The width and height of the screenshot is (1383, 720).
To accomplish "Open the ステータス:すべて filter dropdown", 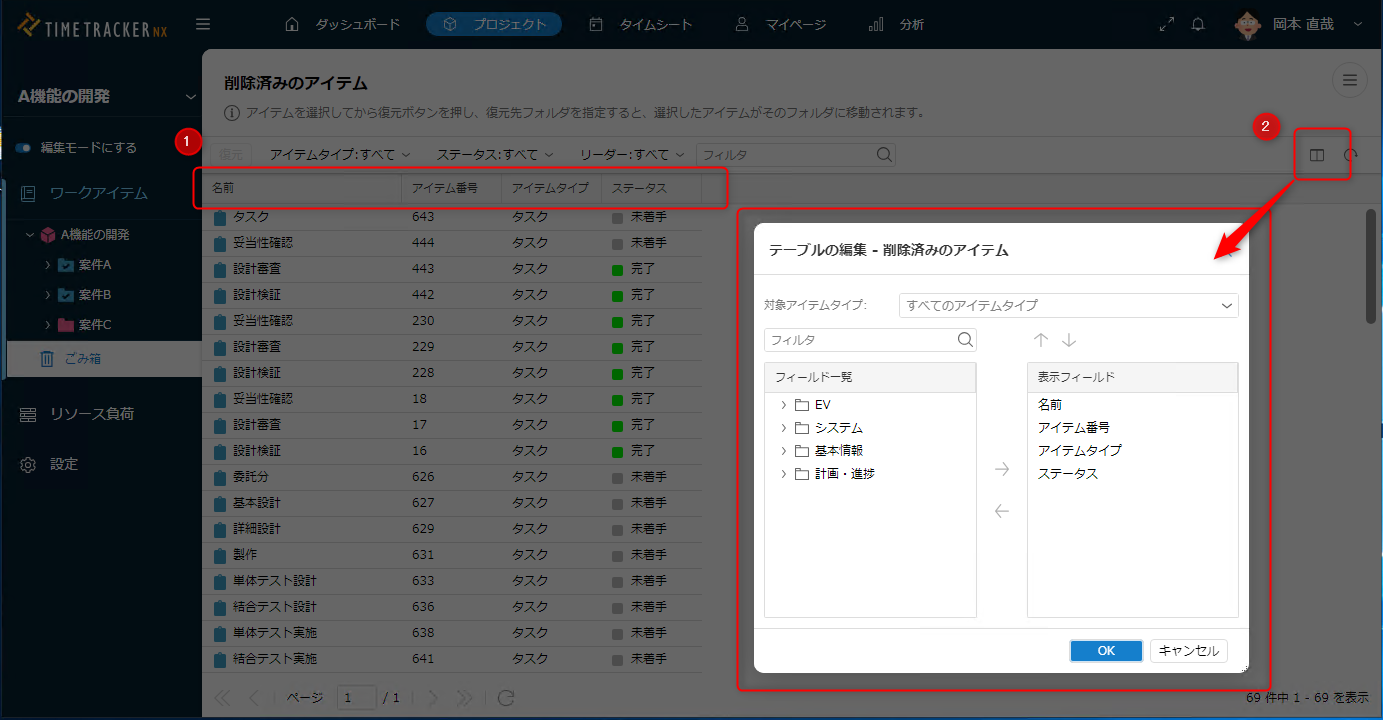I will [x=495, y=155].
